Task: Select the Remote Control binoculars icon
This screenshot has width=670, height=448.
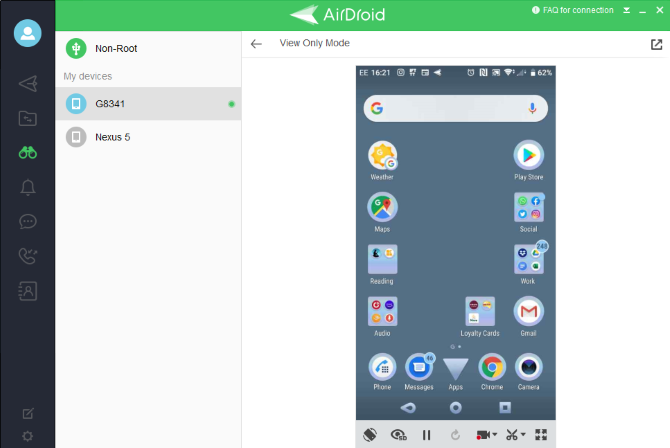Action: click(28, 153)
